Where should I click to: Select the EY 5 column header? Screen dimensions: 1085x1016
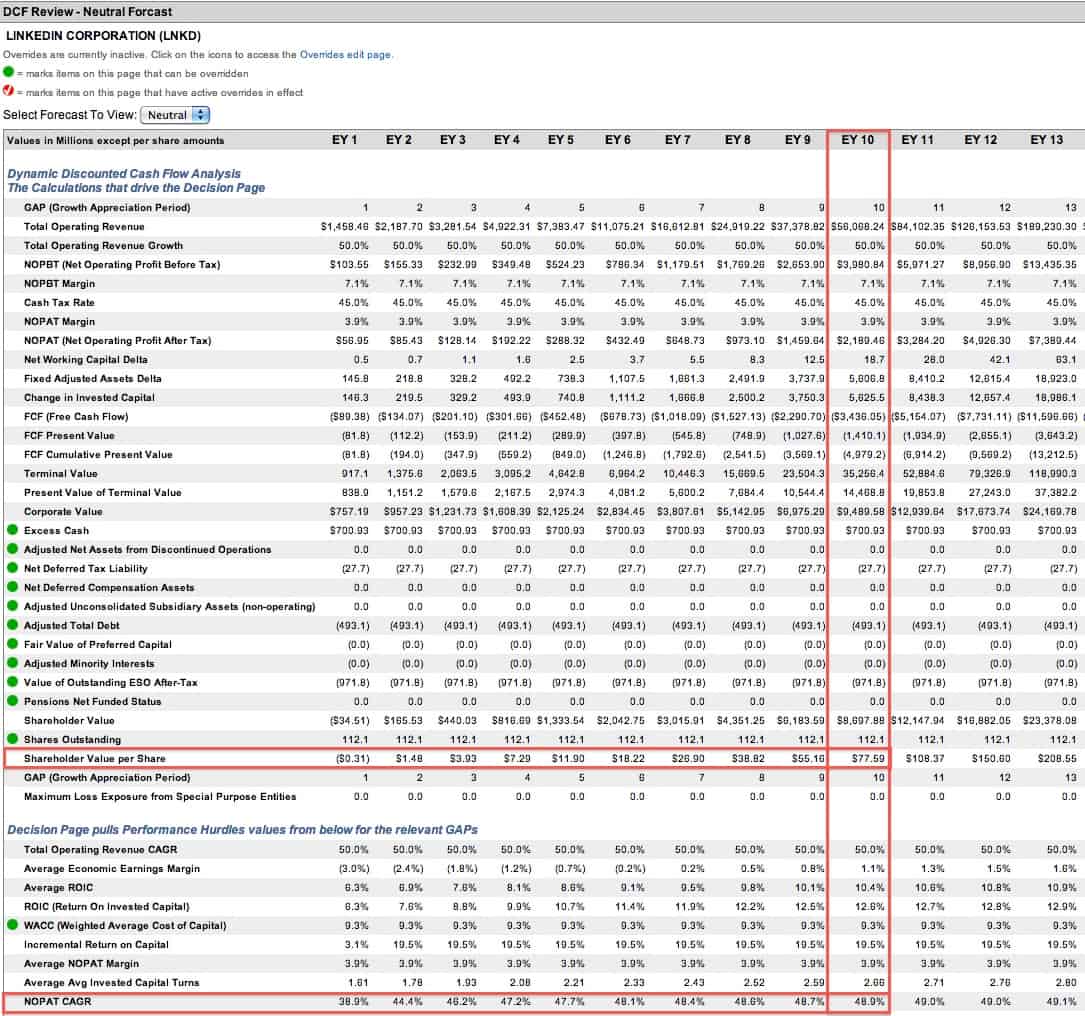coord(560,140)
